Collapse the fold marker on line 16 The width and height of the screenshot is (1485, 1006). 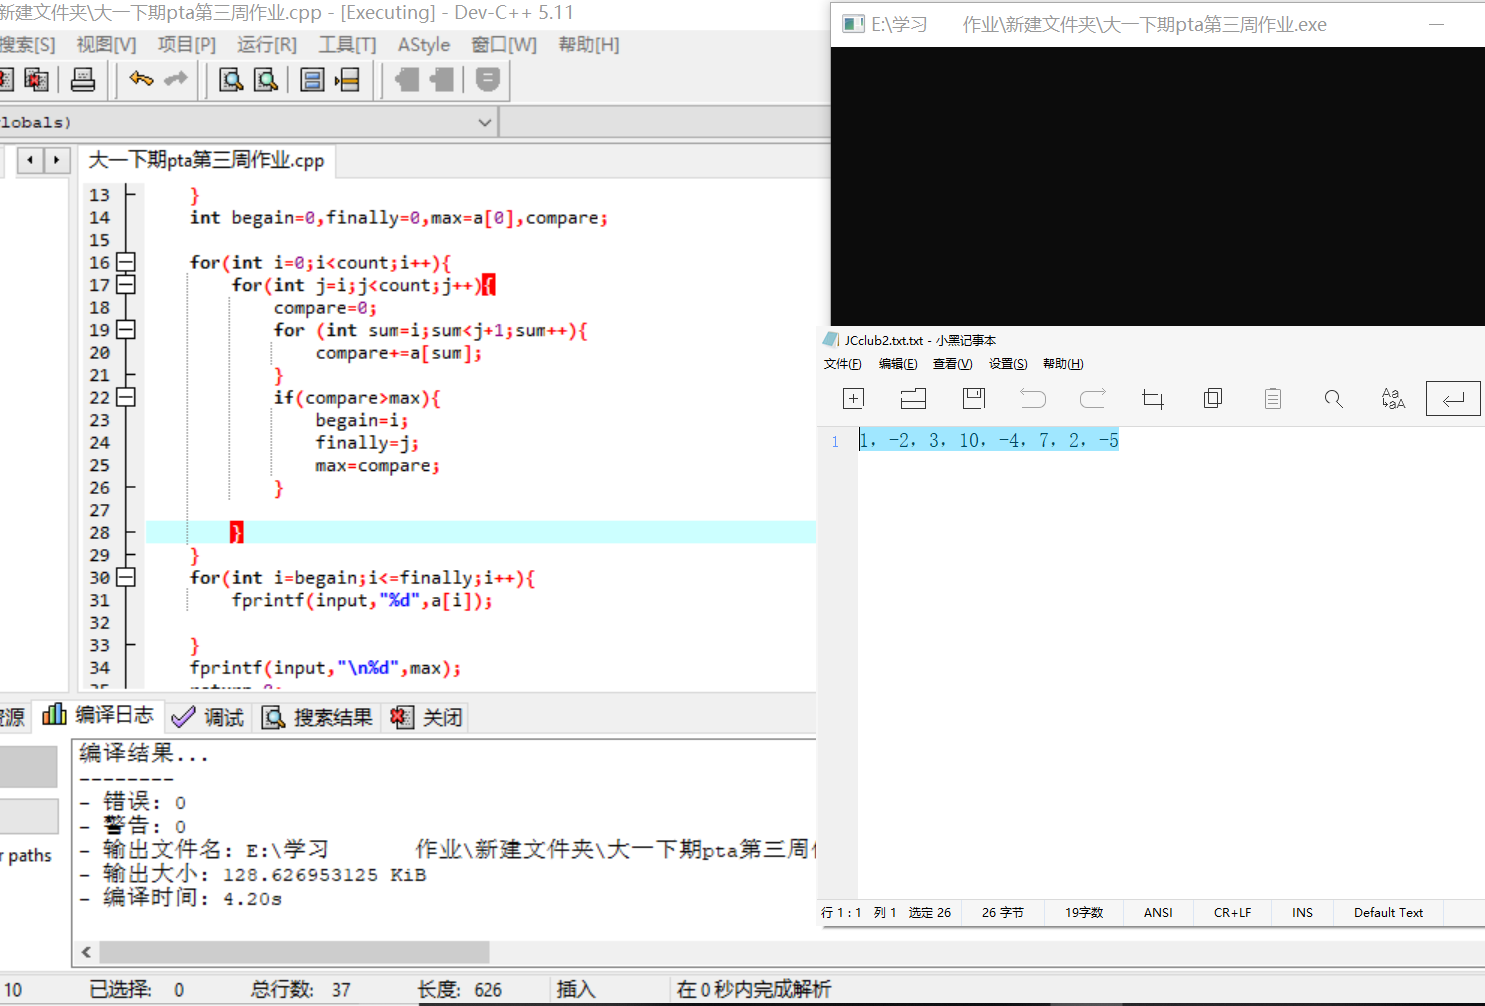(x=125, y=262)
